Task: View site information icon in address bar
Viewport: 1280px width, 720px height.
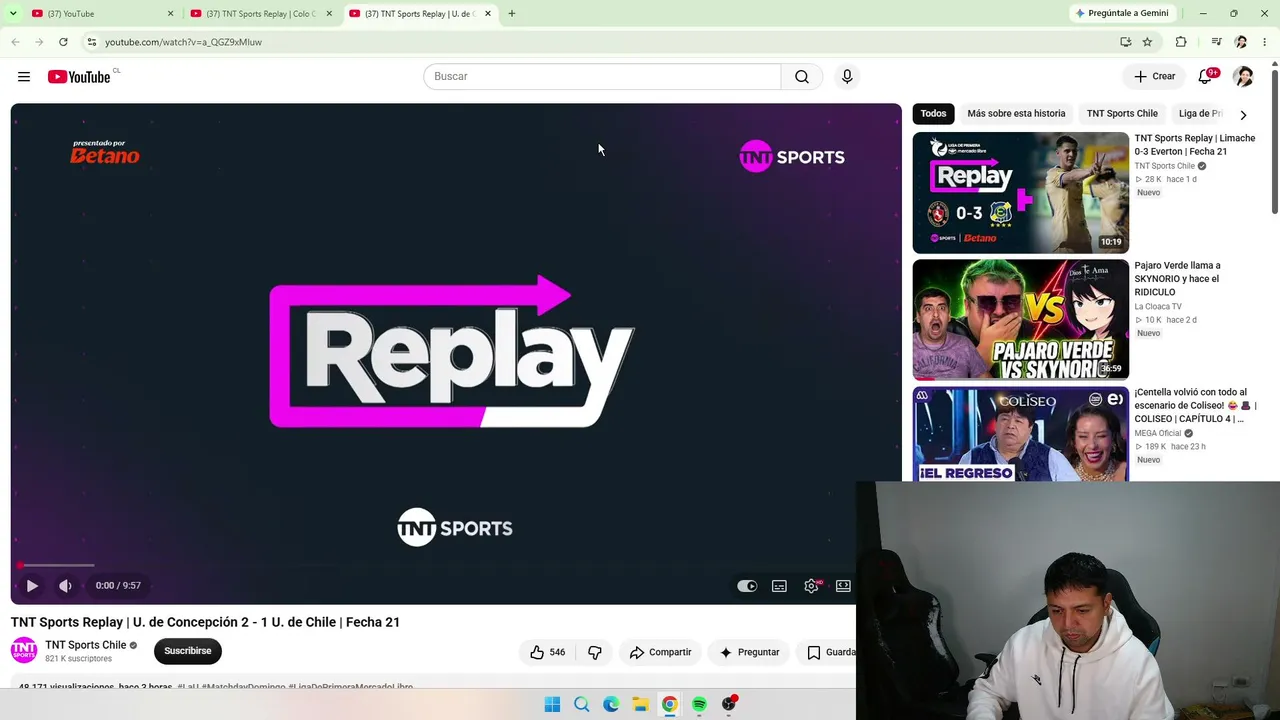Action: pos(91,42)
